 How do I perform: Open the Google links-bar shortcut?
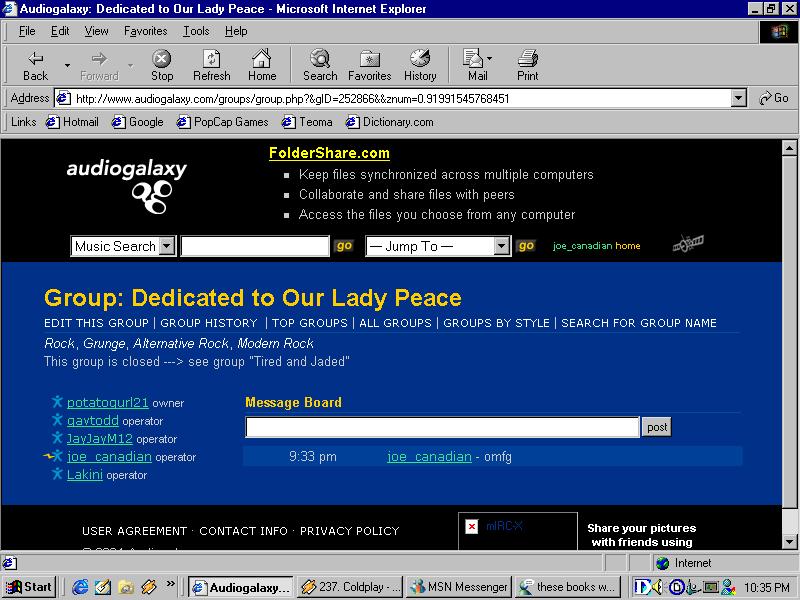click(138, 122)
